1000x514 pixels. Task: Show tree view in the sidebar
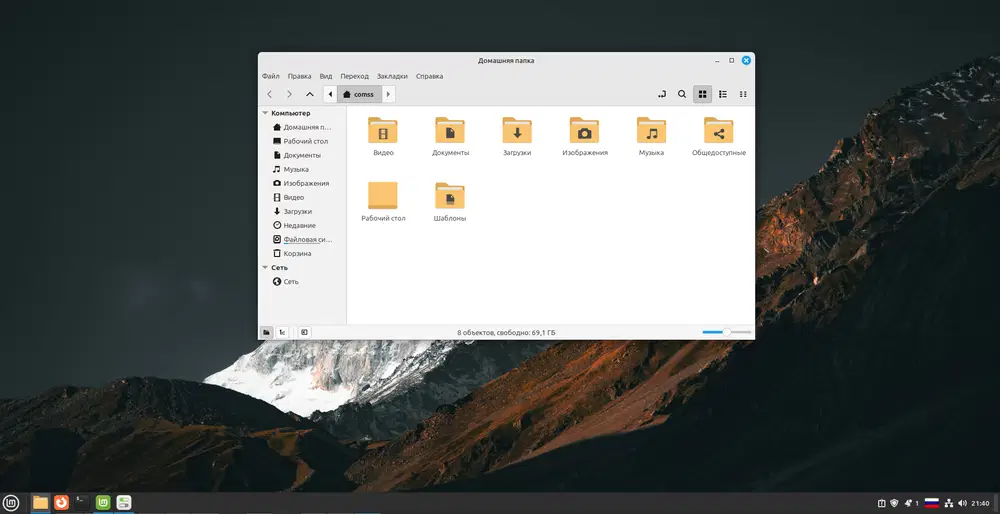click(282, 332)
